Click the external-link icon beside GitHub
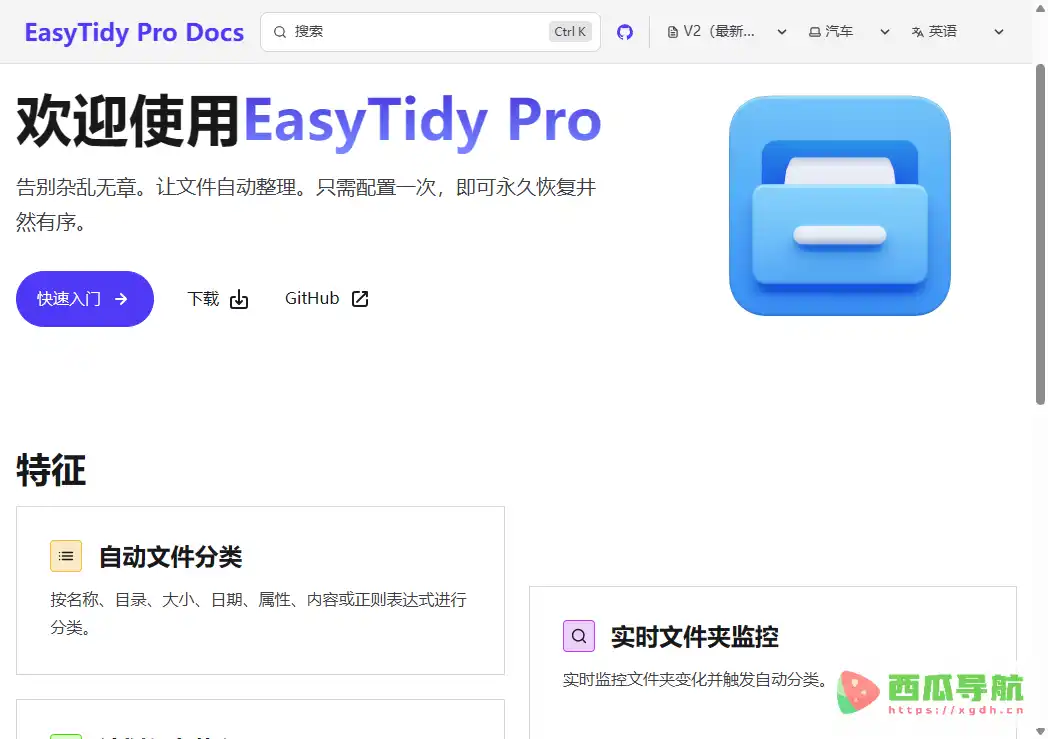The height and width of the screenshot is (739, 1048). (x=360, y=299)
